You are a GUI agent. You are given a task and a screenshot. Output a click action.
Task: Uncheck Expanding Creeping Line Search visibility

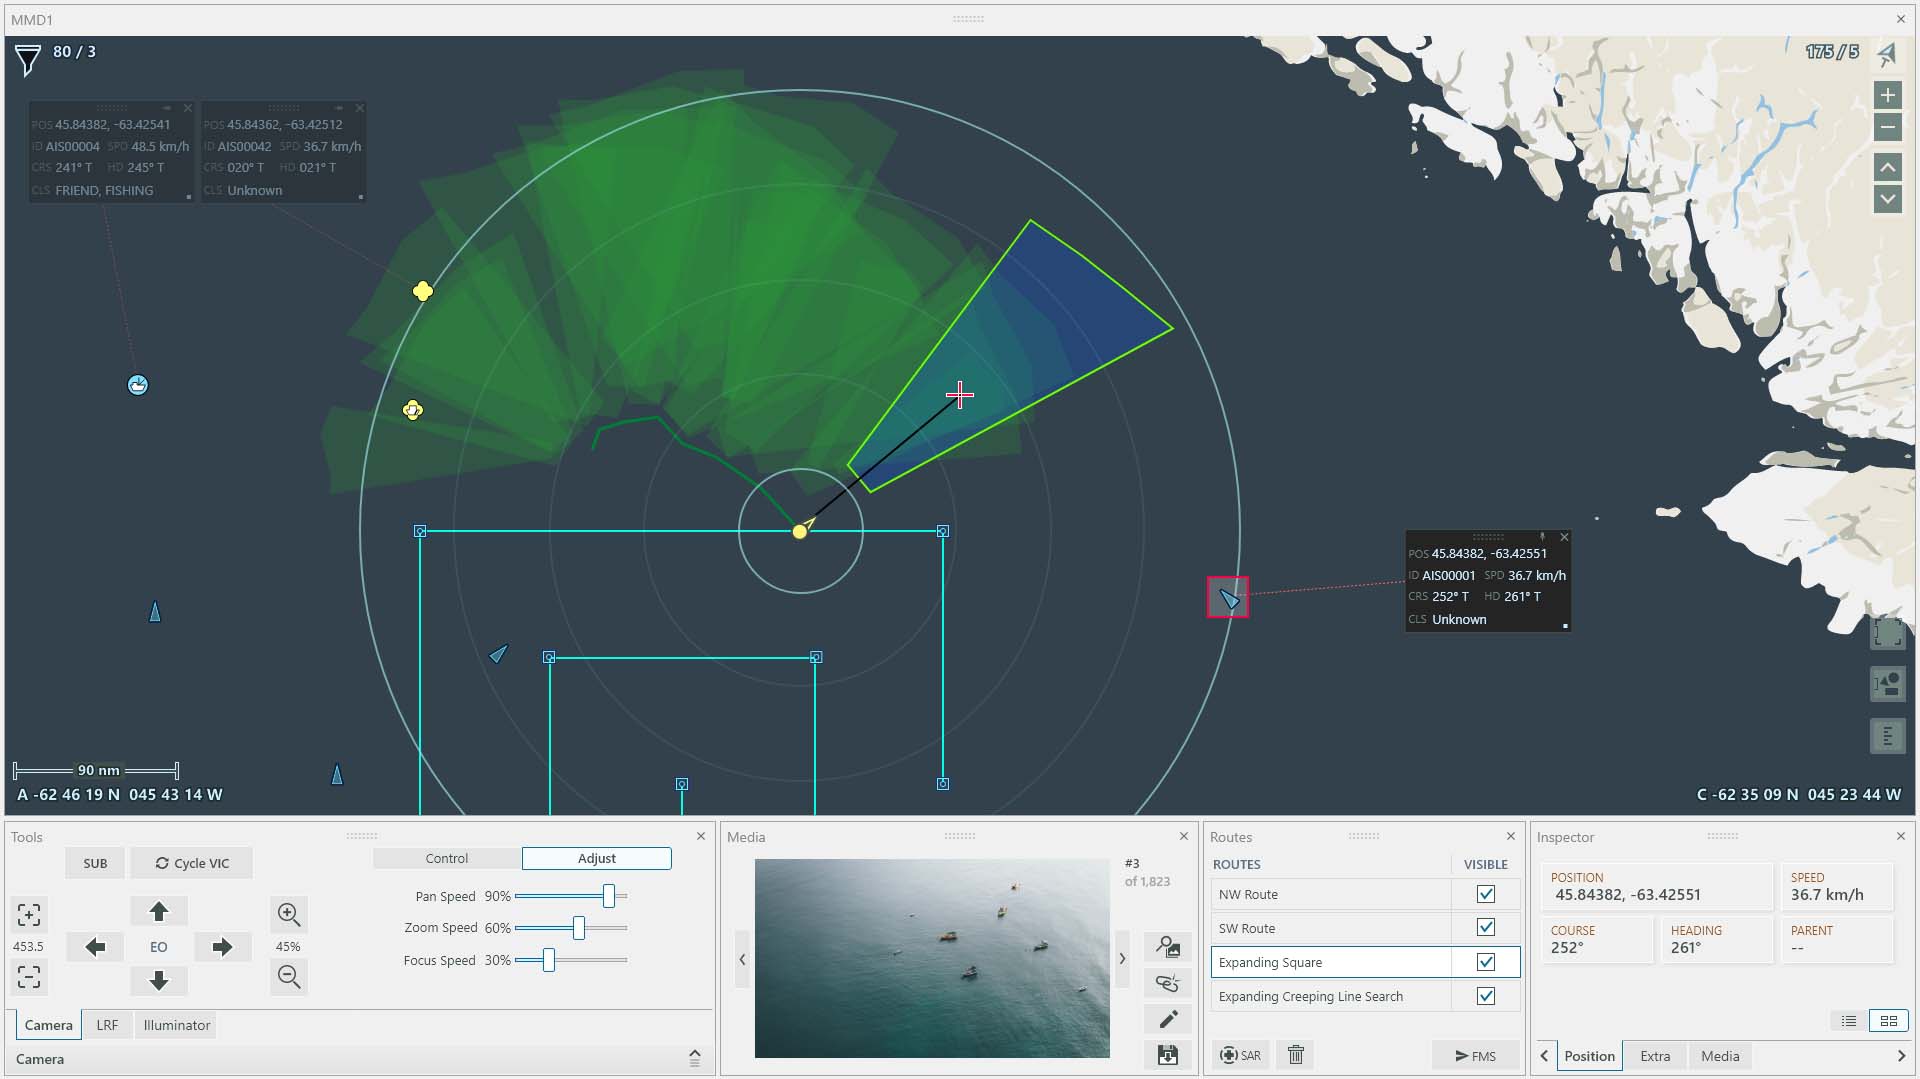(x=1485, y=996)
